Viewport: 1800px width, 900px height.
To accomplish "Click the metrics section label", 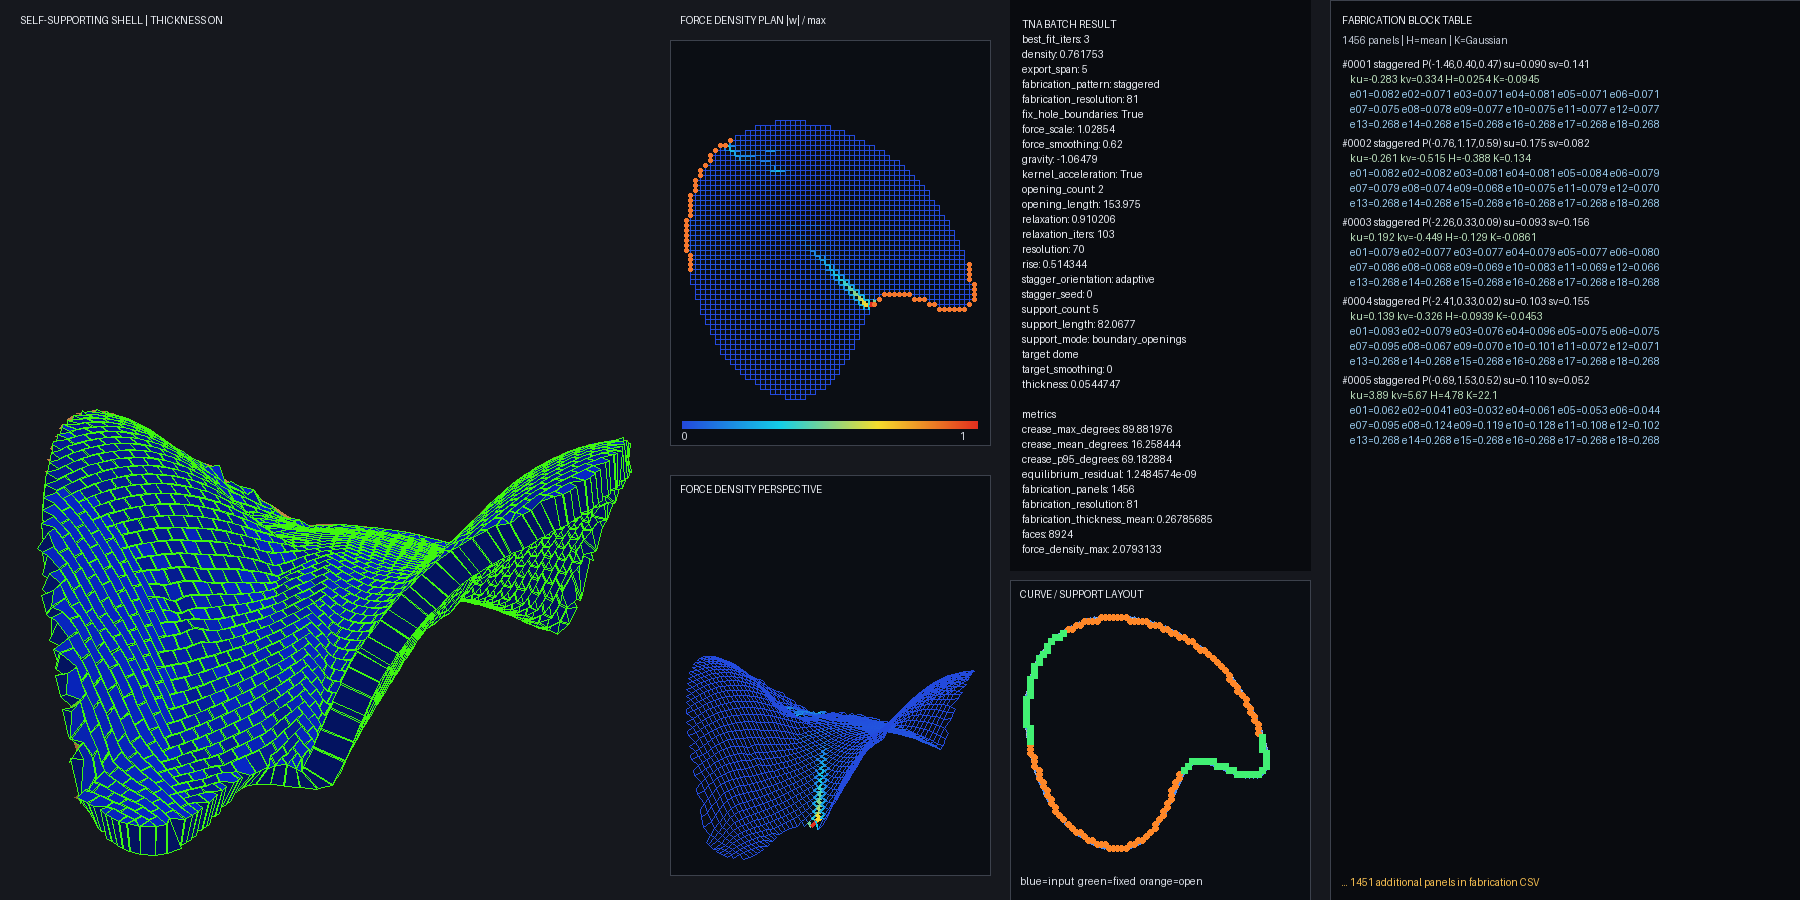I will 1039,414.
